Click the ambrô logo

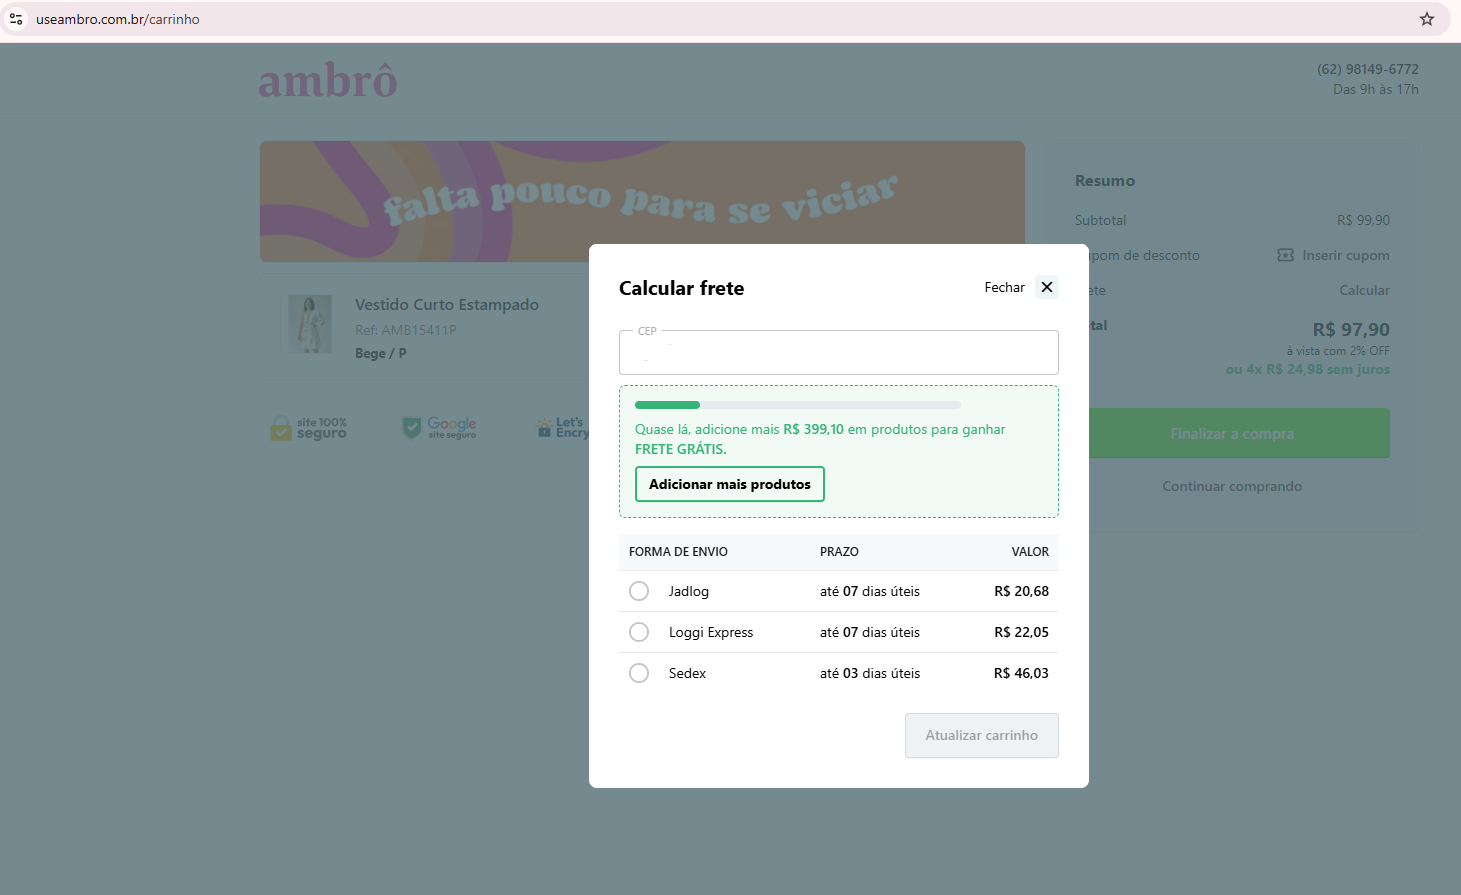pyautogui.click(x=328, y=81)
